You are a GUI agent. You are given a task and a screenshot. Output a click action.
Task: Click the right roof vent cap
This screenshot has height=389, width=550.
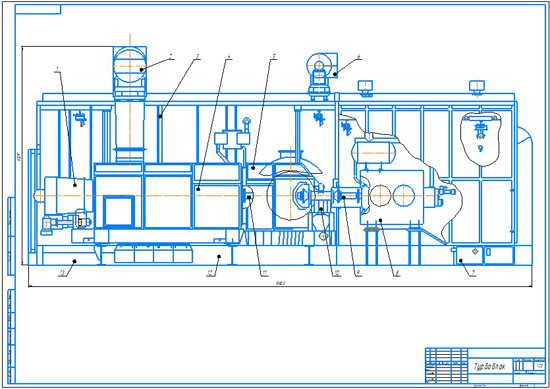477,87
